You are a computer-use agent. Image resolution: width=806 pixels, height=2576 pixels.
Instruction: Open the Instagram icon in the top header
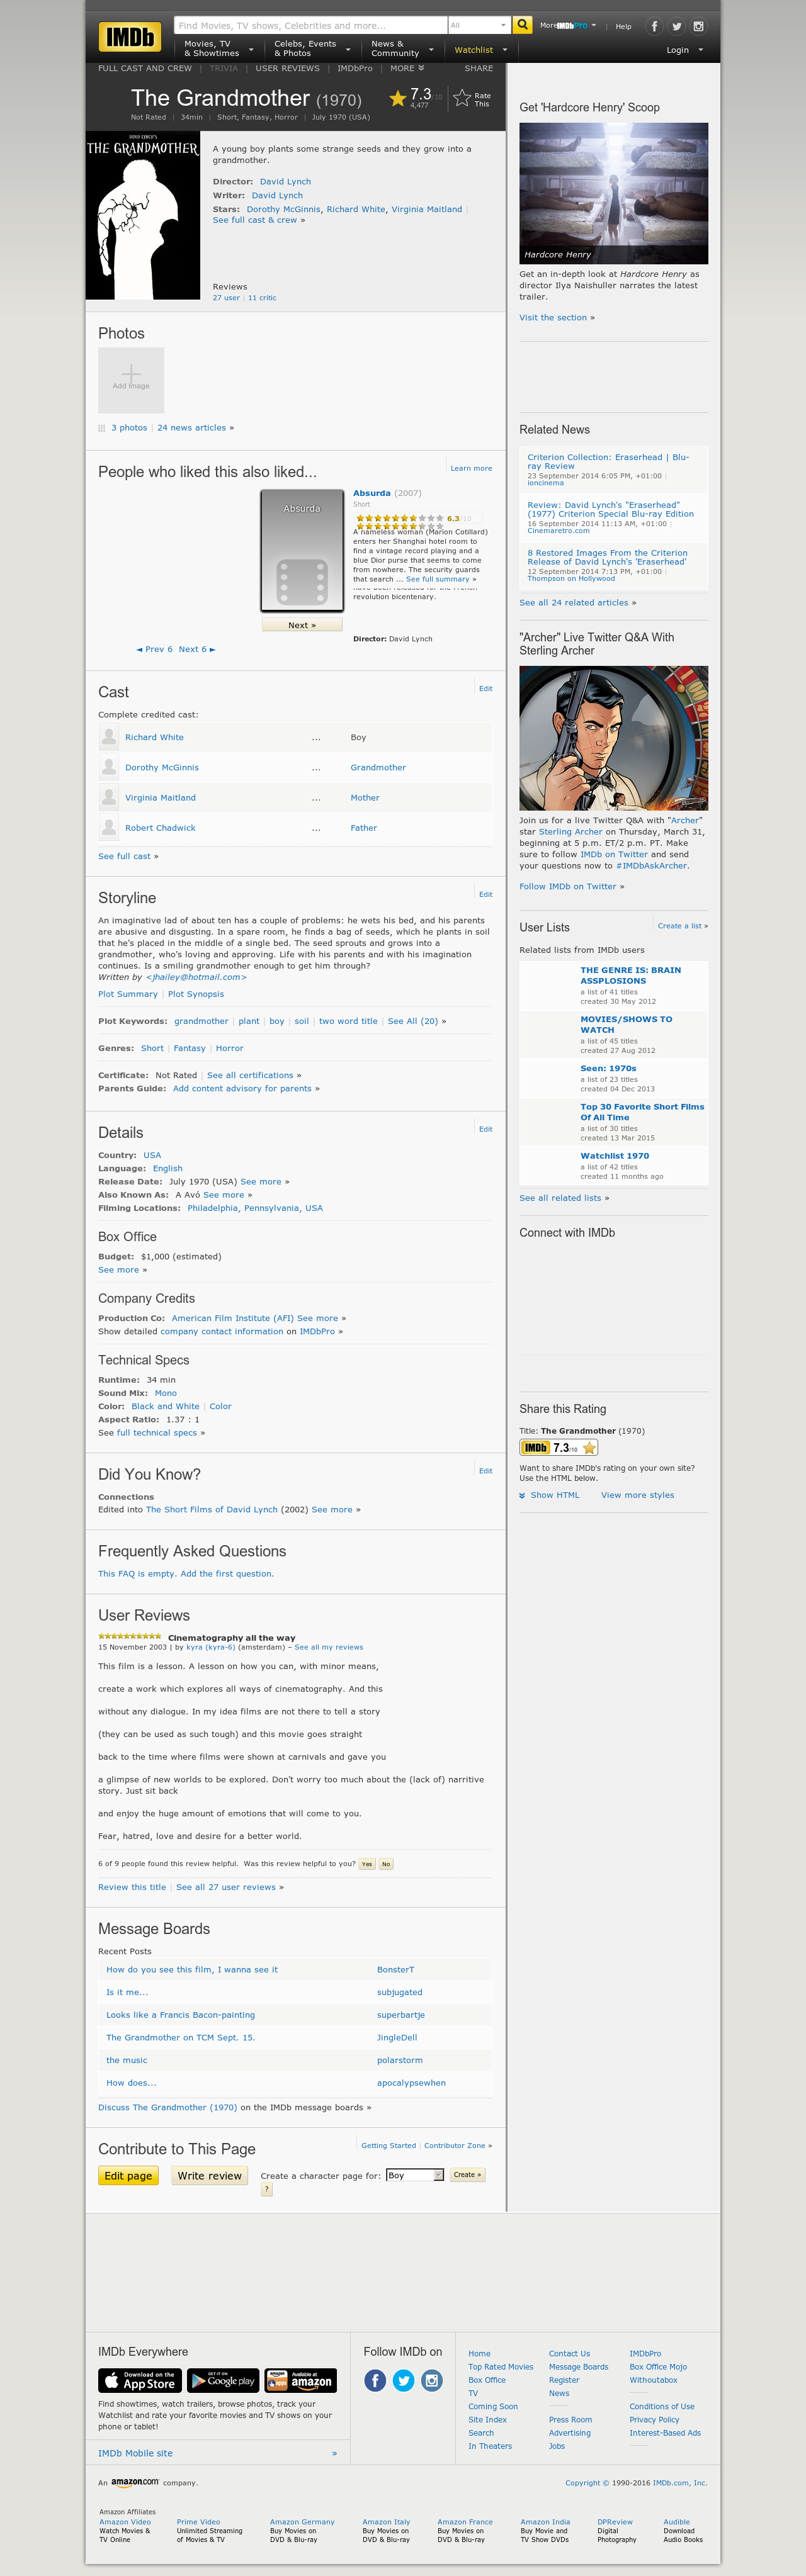point(699,26)
